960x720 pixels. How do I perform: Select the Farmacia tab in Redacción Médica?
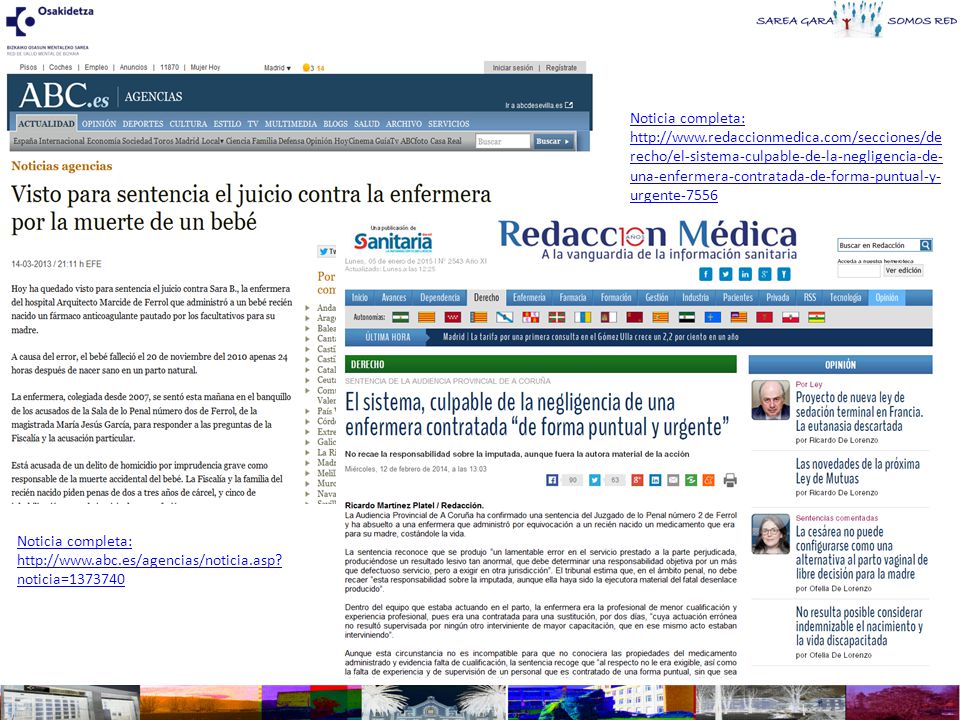tap(573, 298)
